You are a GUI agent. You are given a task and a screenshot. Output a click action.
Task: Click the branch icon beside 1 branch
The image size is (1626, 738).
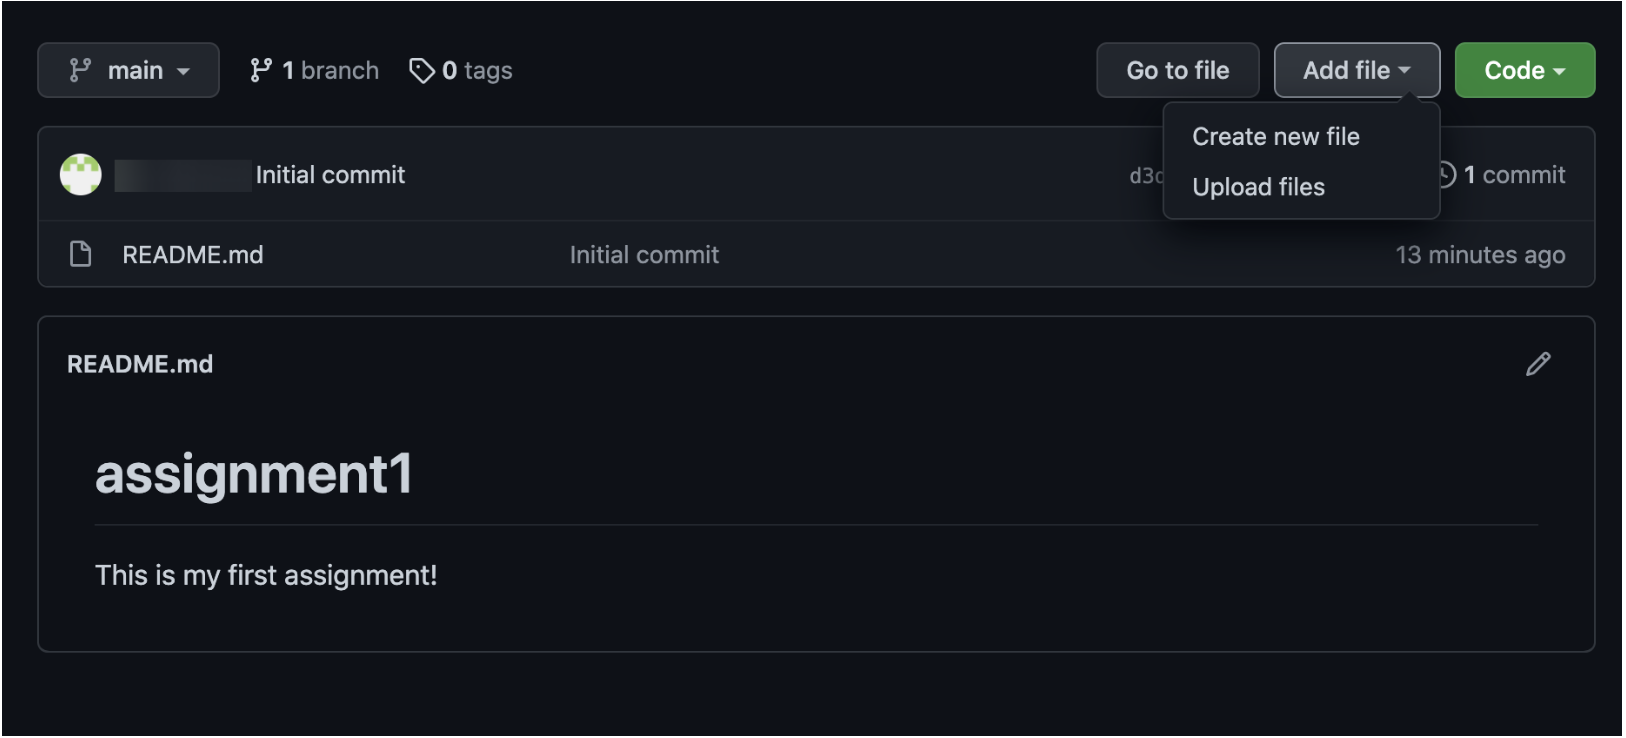261,70
